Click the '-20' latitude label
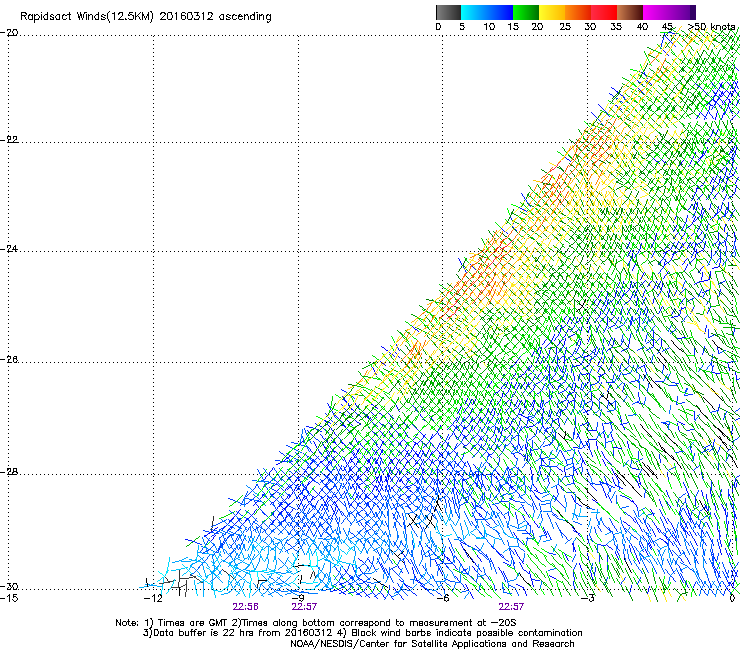The image size is (740, 650). coord(9,33)
